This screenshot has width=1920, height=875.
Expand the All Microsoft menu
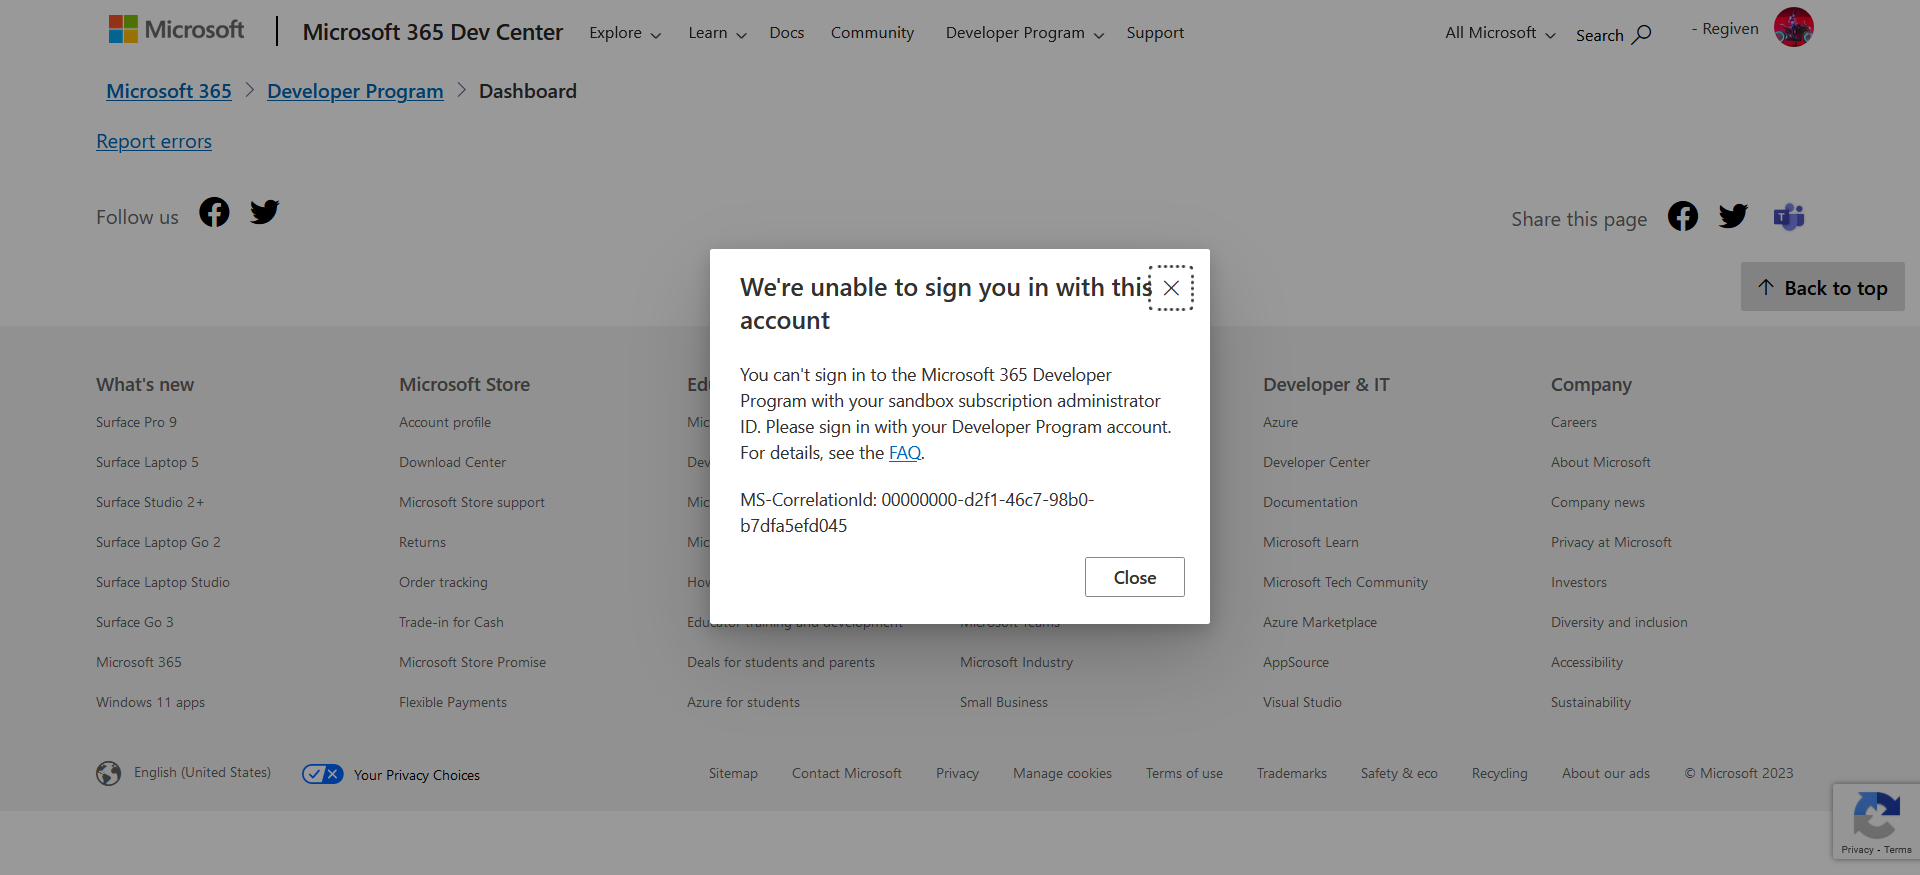tap(1500, 33)
